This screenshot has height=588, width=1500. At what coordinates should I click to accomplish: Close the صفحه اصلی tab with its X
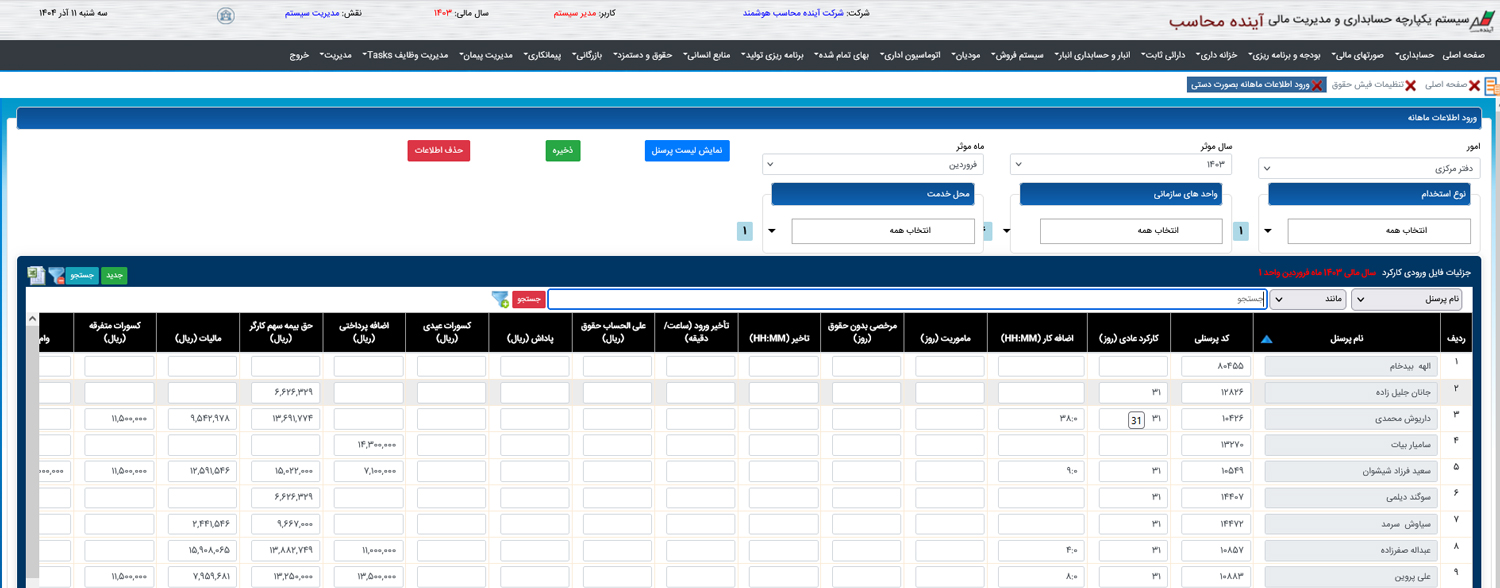coord(1474,86)
